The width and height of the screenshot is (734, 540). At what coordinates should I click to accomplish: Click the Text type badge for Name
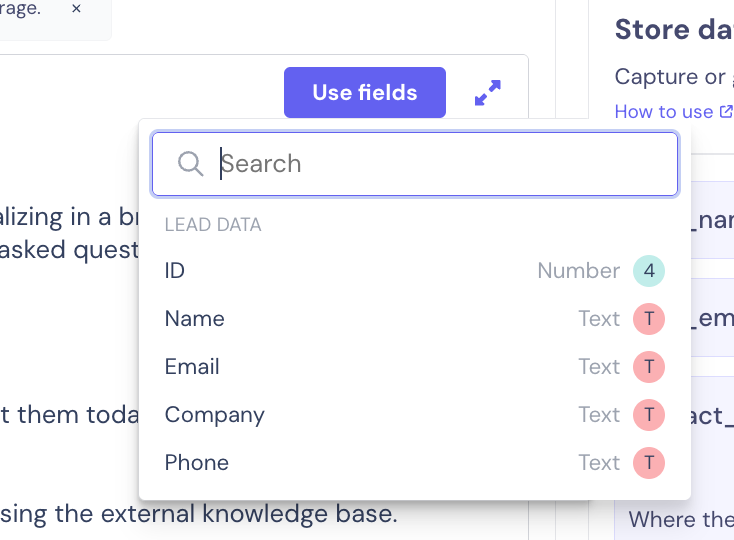pos(649,319)
